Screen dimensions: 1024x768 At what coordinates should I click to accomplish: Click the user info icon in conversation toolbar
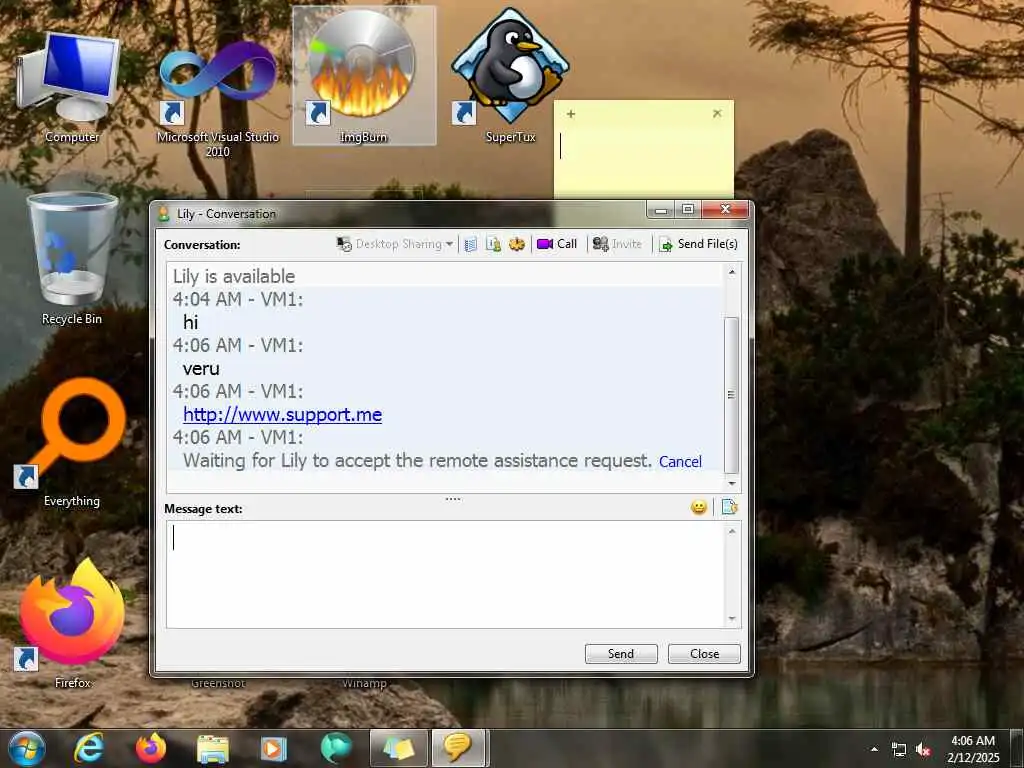click(494, 244)
